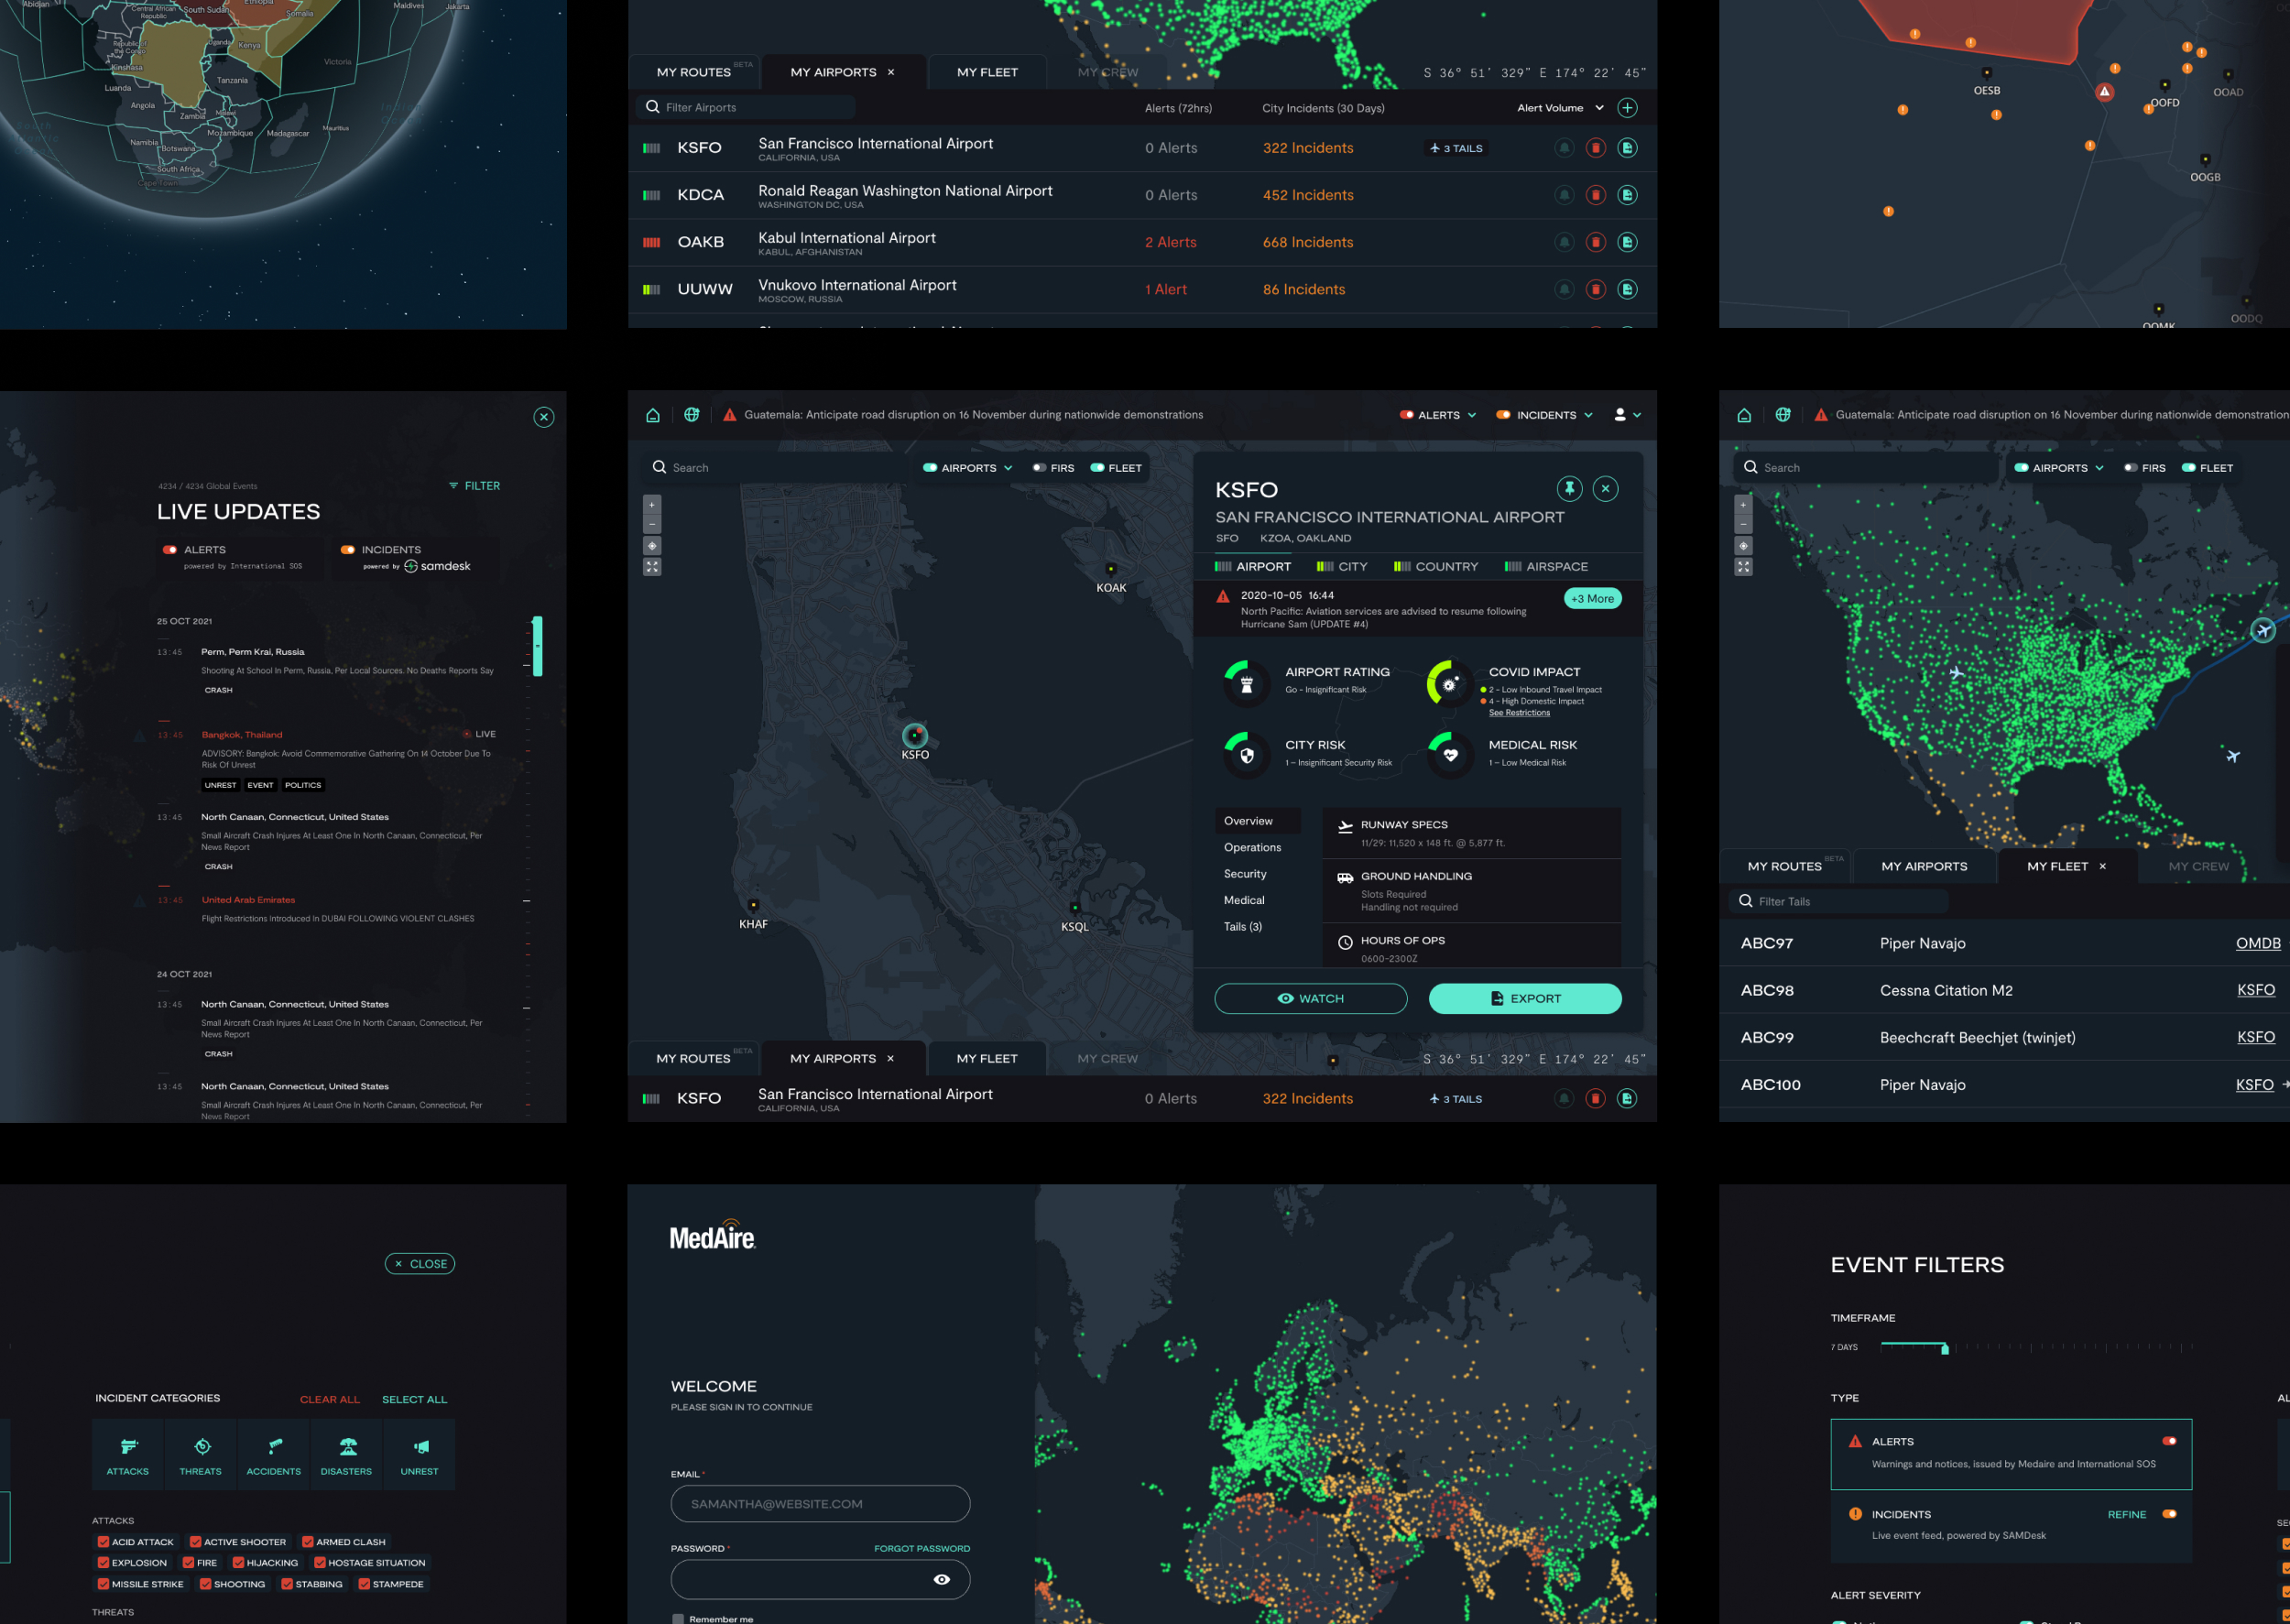
Task: Click export document icon on OAKB row
Action: pos(1627,242)
